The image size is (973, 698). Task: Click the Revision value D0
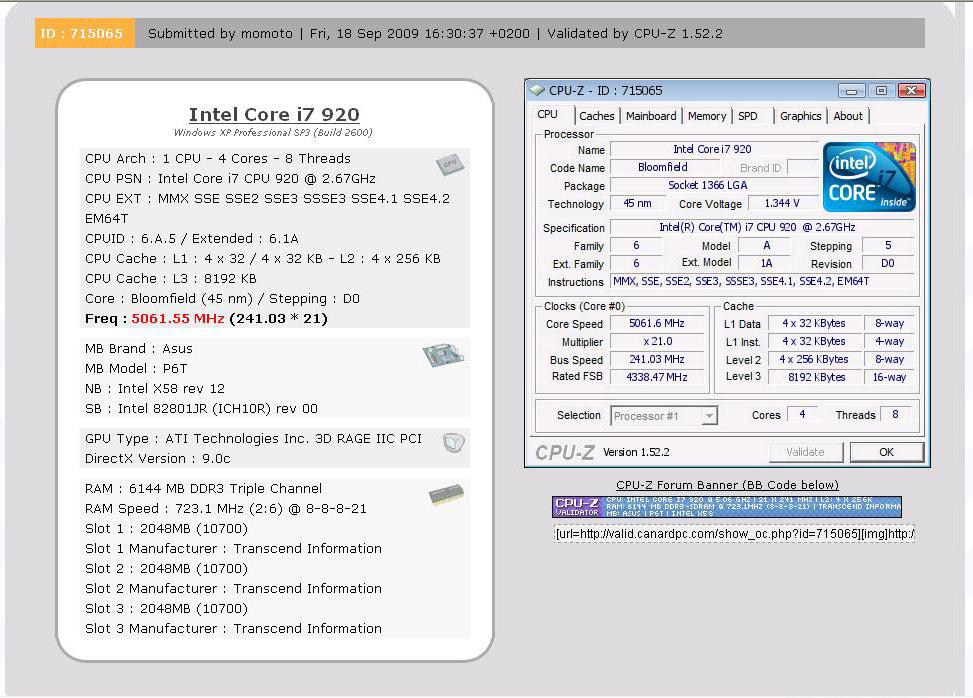[887, 263]
